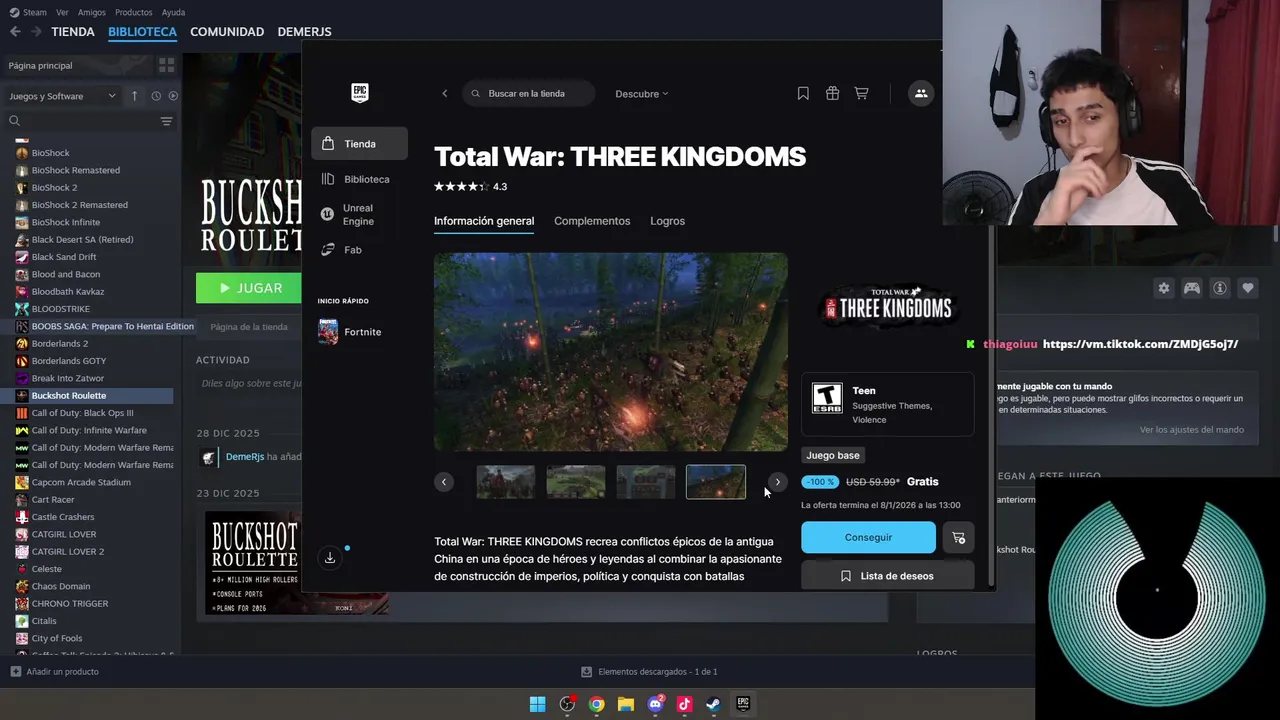This screenshot has width=1280, height=720.
Task: Click green JUGAR button in Steam
Action: (x=248, y=288)
